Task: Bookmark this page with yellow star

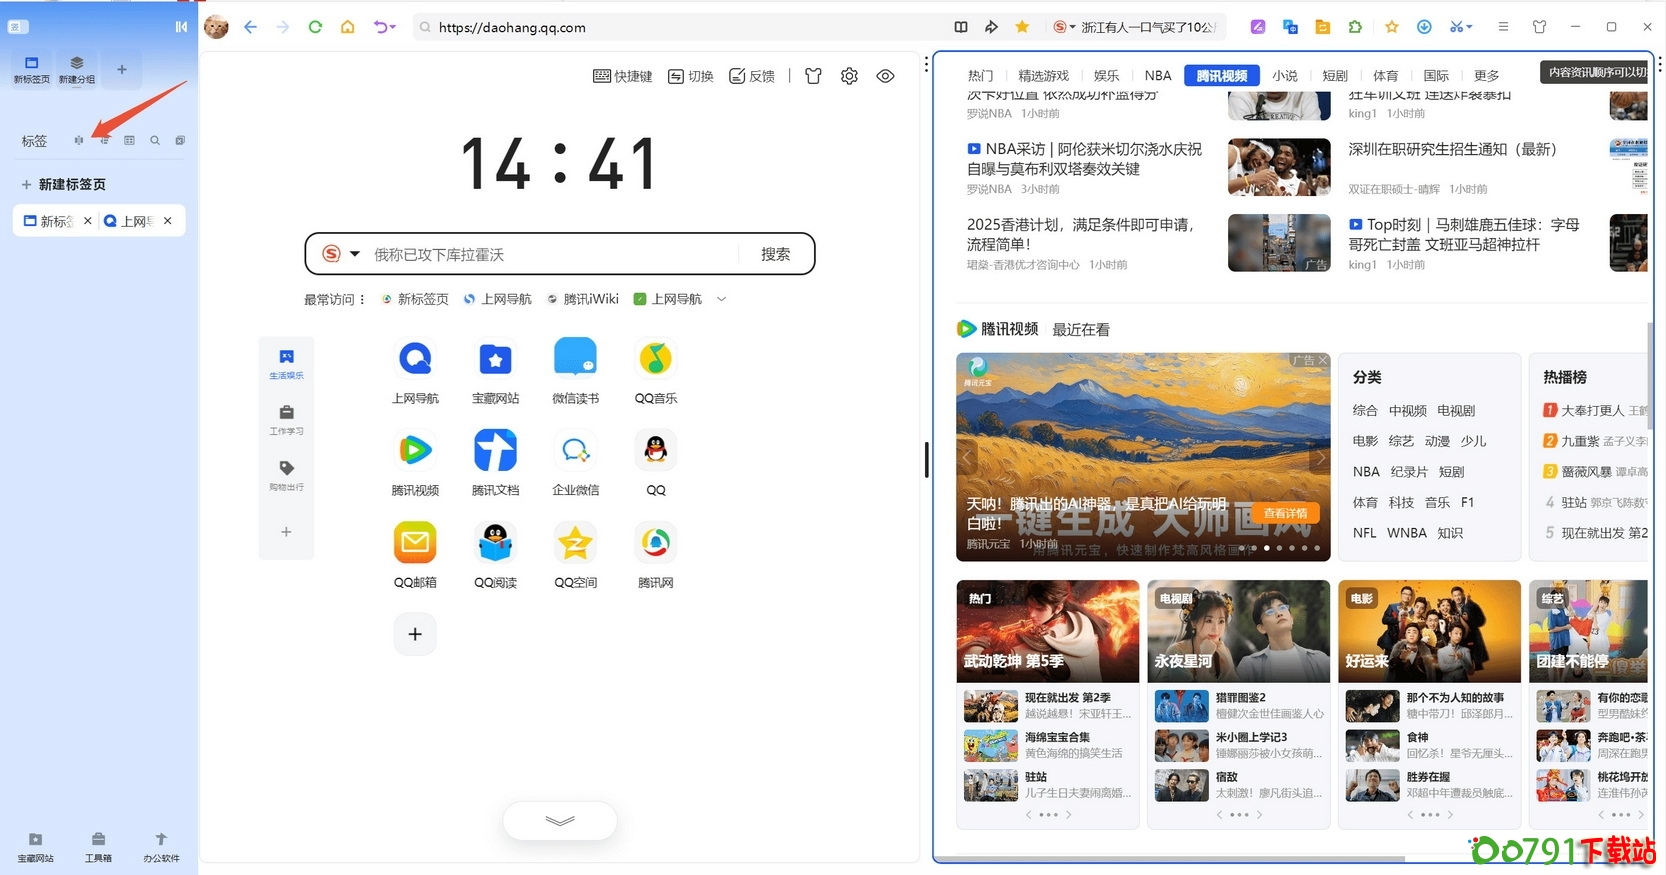Action: [x=1022, y=27]
